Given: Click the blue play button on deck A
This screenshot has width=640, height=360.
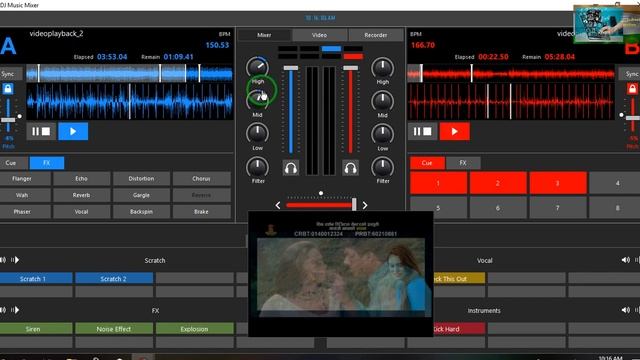Looking at the screenshot, I should tap(73, 131).
